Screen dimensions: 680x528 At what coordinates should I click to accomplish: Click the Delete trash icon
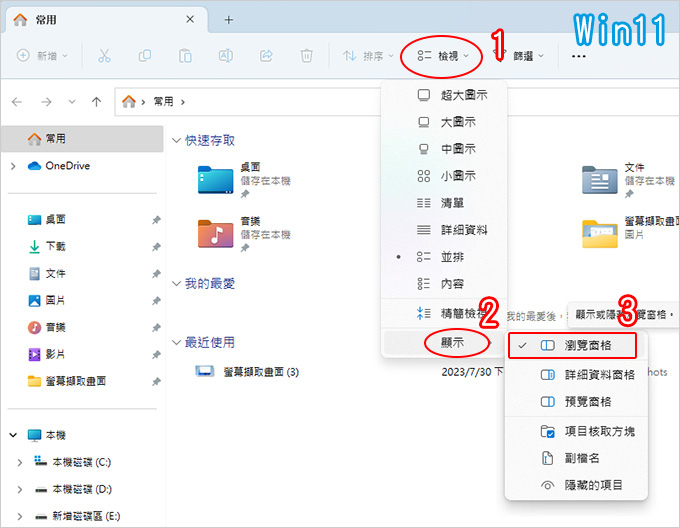pos(307,56)
